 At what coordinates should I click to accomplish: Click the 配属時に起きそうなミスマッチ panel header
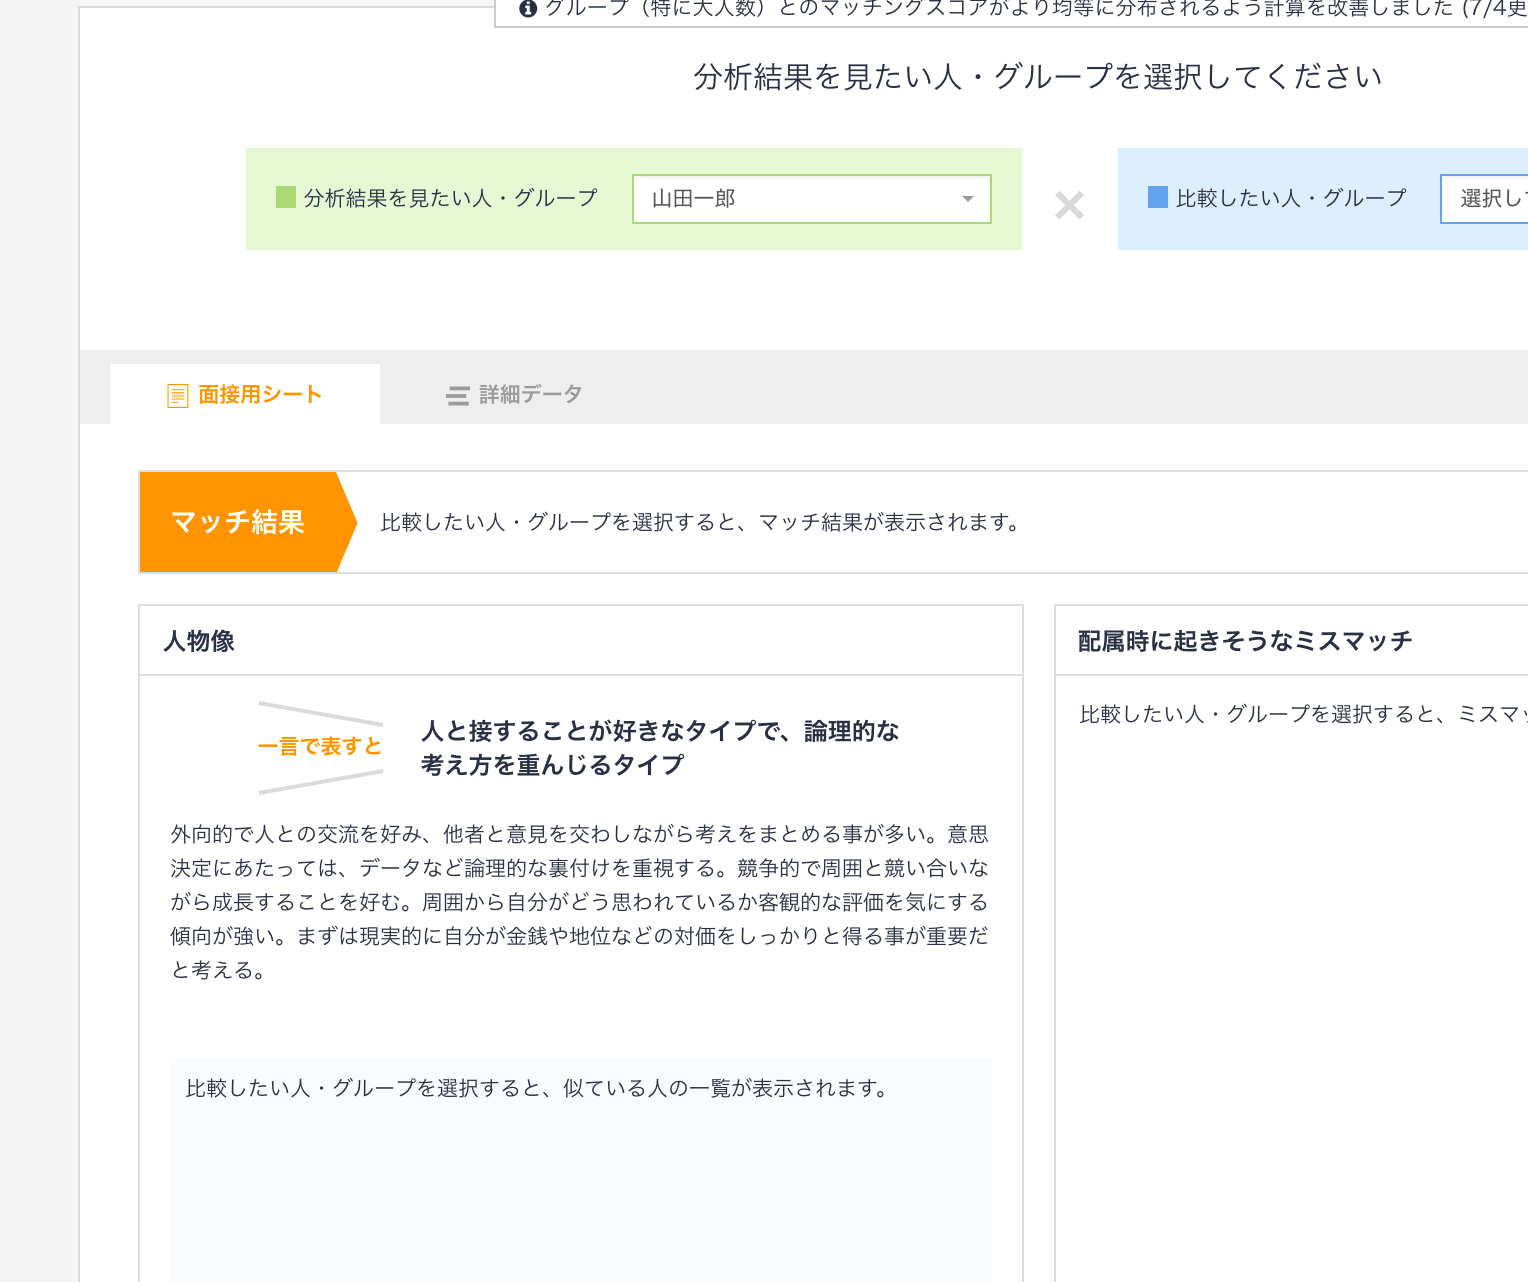(x=1244, y=640)
